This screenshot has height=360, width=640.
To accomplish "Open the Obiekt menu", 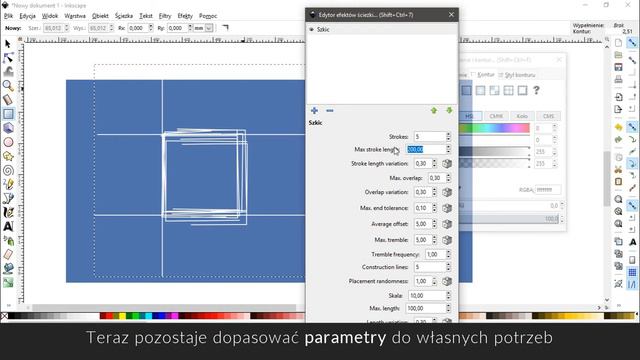I will point(100,16).
